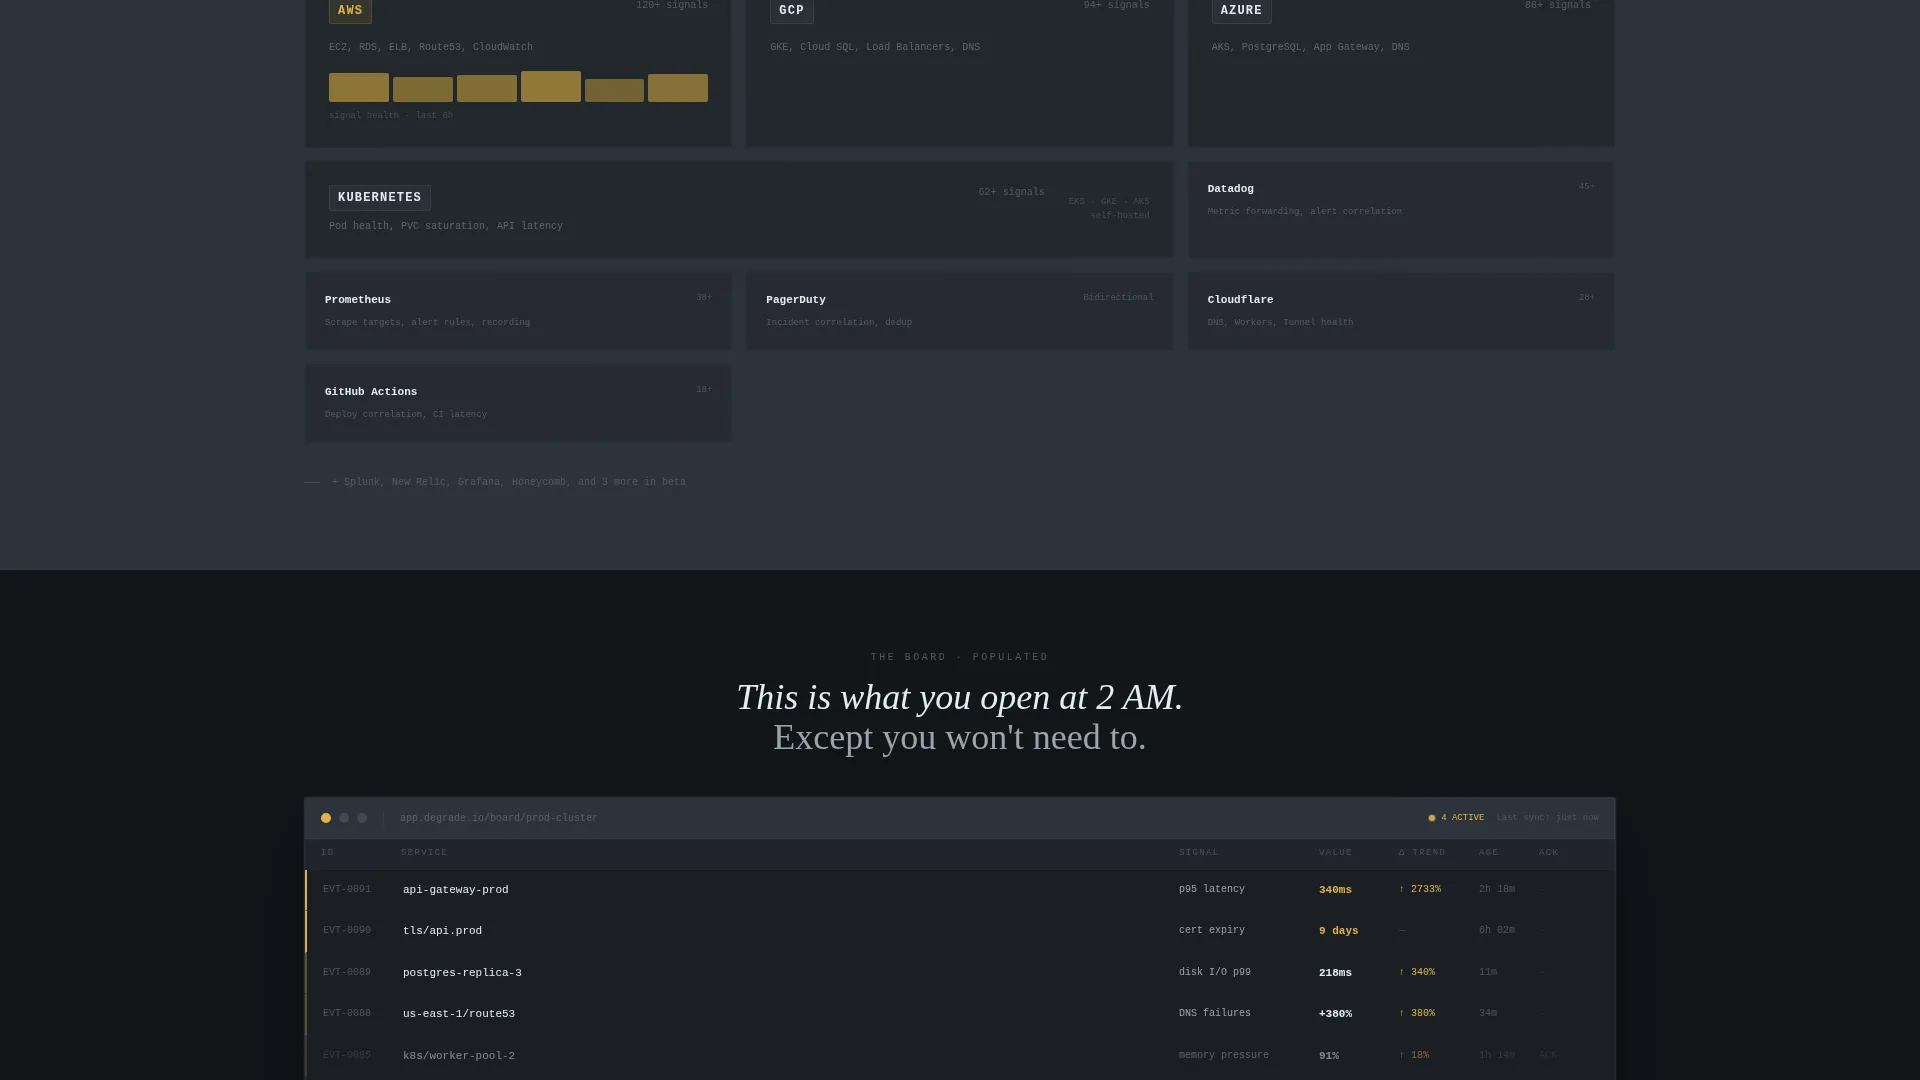This screenshot has width=1920, height=1080.
Task: Click the 'memory pressure' signal cell
Action: pyautogui.click(x=1224, y=1055)
